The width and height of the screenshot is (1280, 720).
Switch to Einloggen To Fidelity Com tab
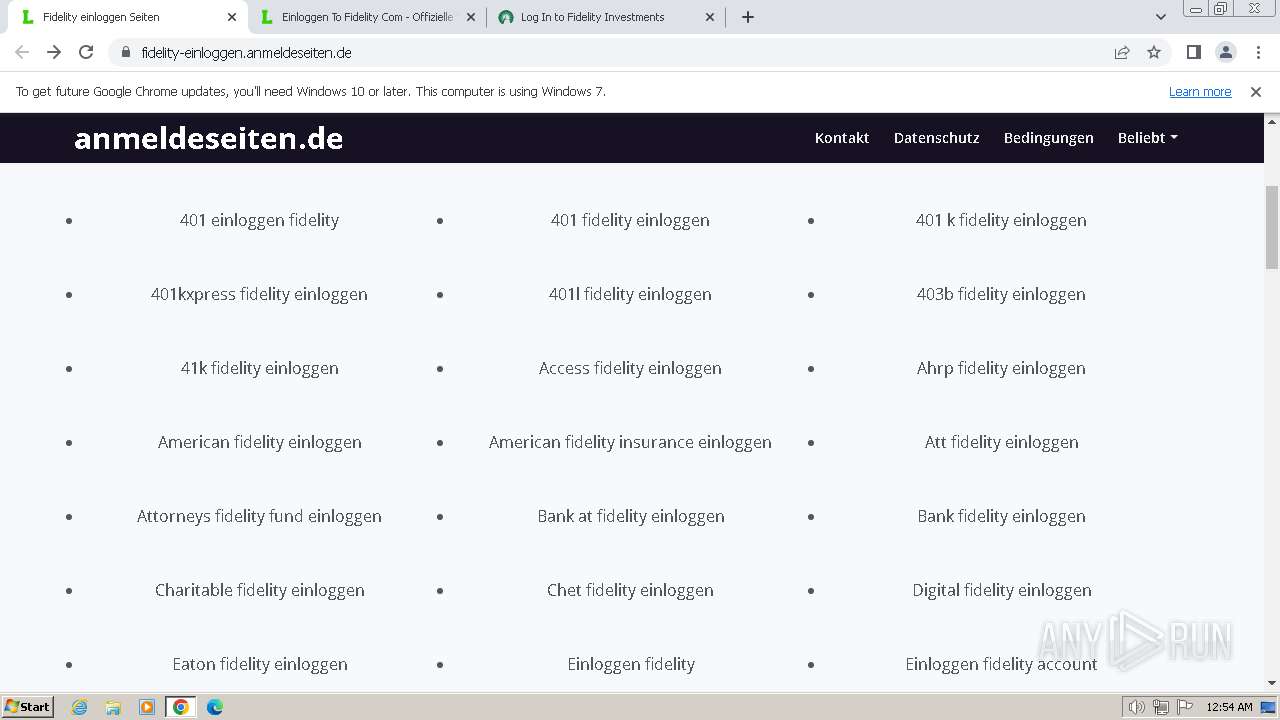pyautogui.click(x=367, y=17)
